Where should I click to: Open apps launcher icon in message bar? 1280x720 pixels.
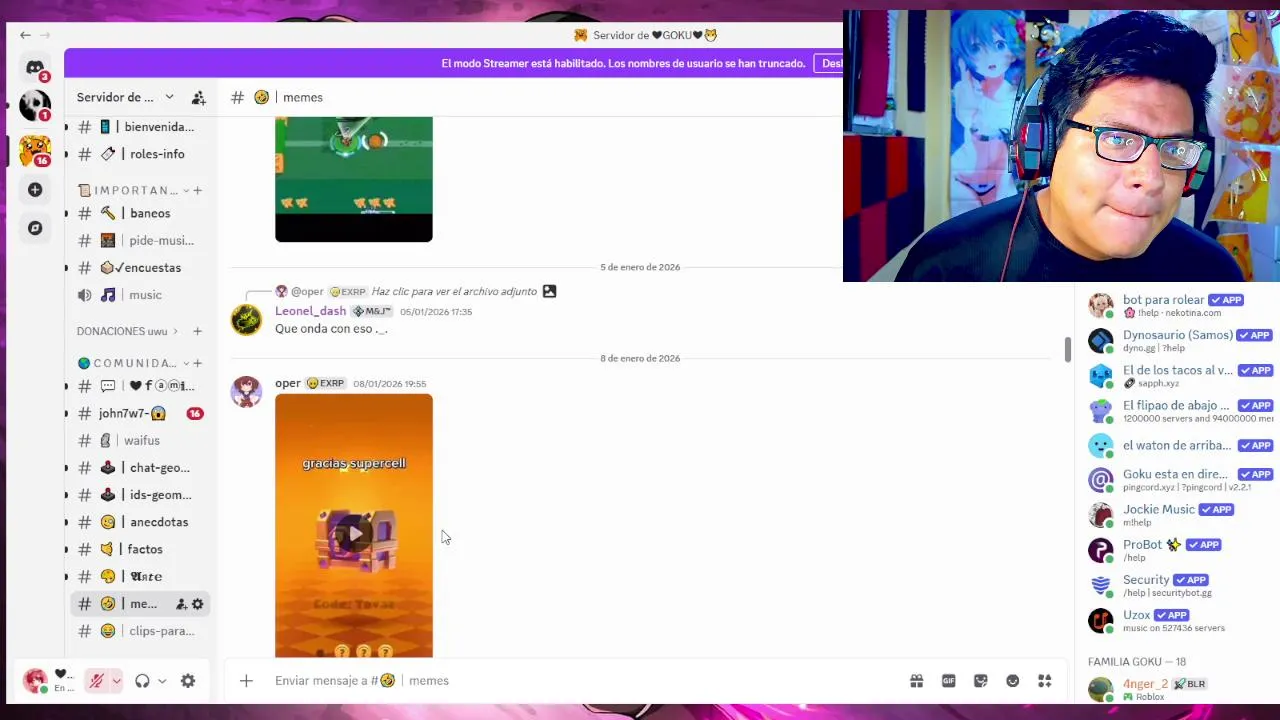(x=1044, y=681)
